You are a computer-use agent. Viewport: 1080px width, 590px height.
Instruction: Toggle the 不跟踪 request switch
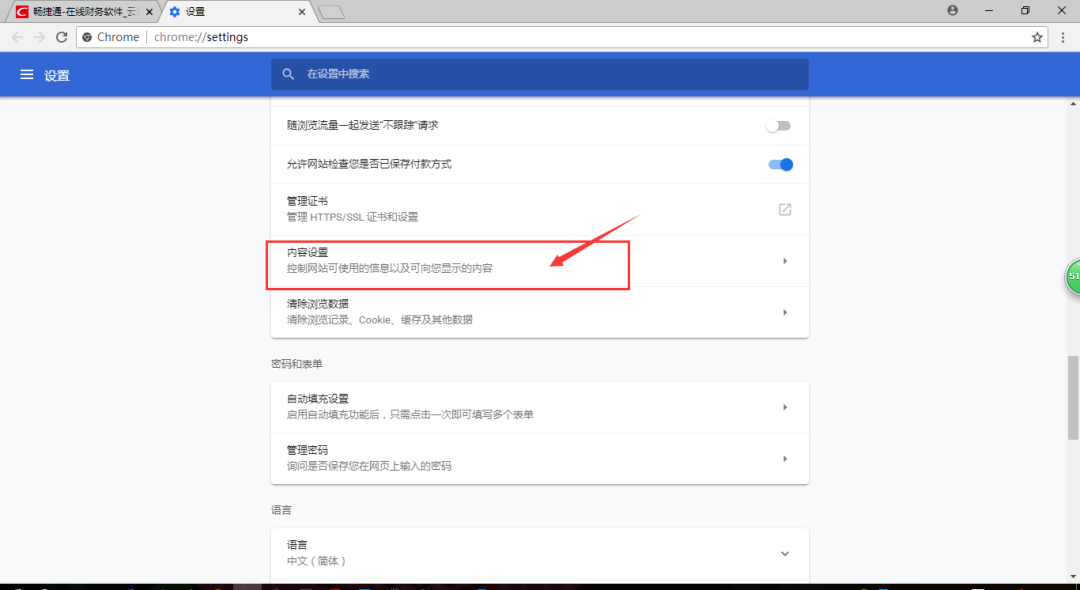pyautogui.click(x=779, y=126)
